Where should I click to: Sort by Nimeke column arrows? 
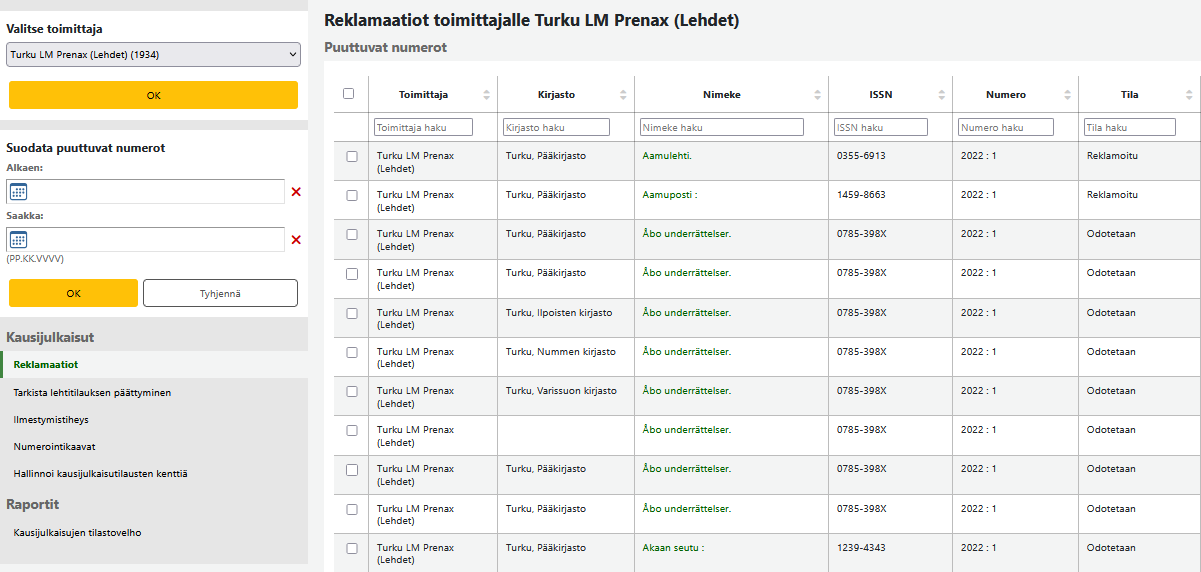tap(818, 95)
